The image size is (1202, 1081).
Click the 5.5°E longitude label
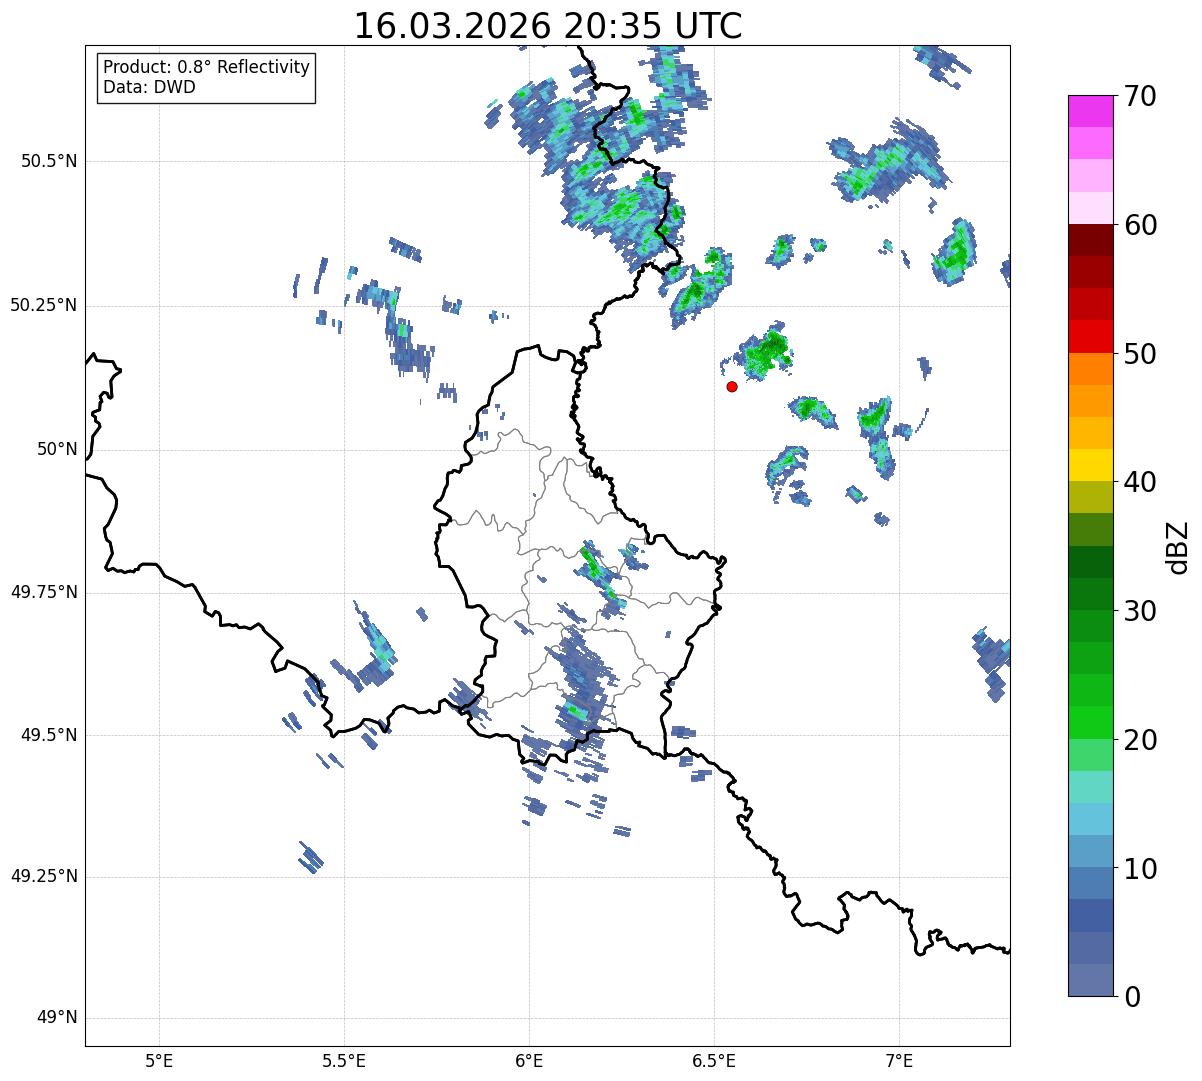pyautogui.click(x=344, y=1060)
